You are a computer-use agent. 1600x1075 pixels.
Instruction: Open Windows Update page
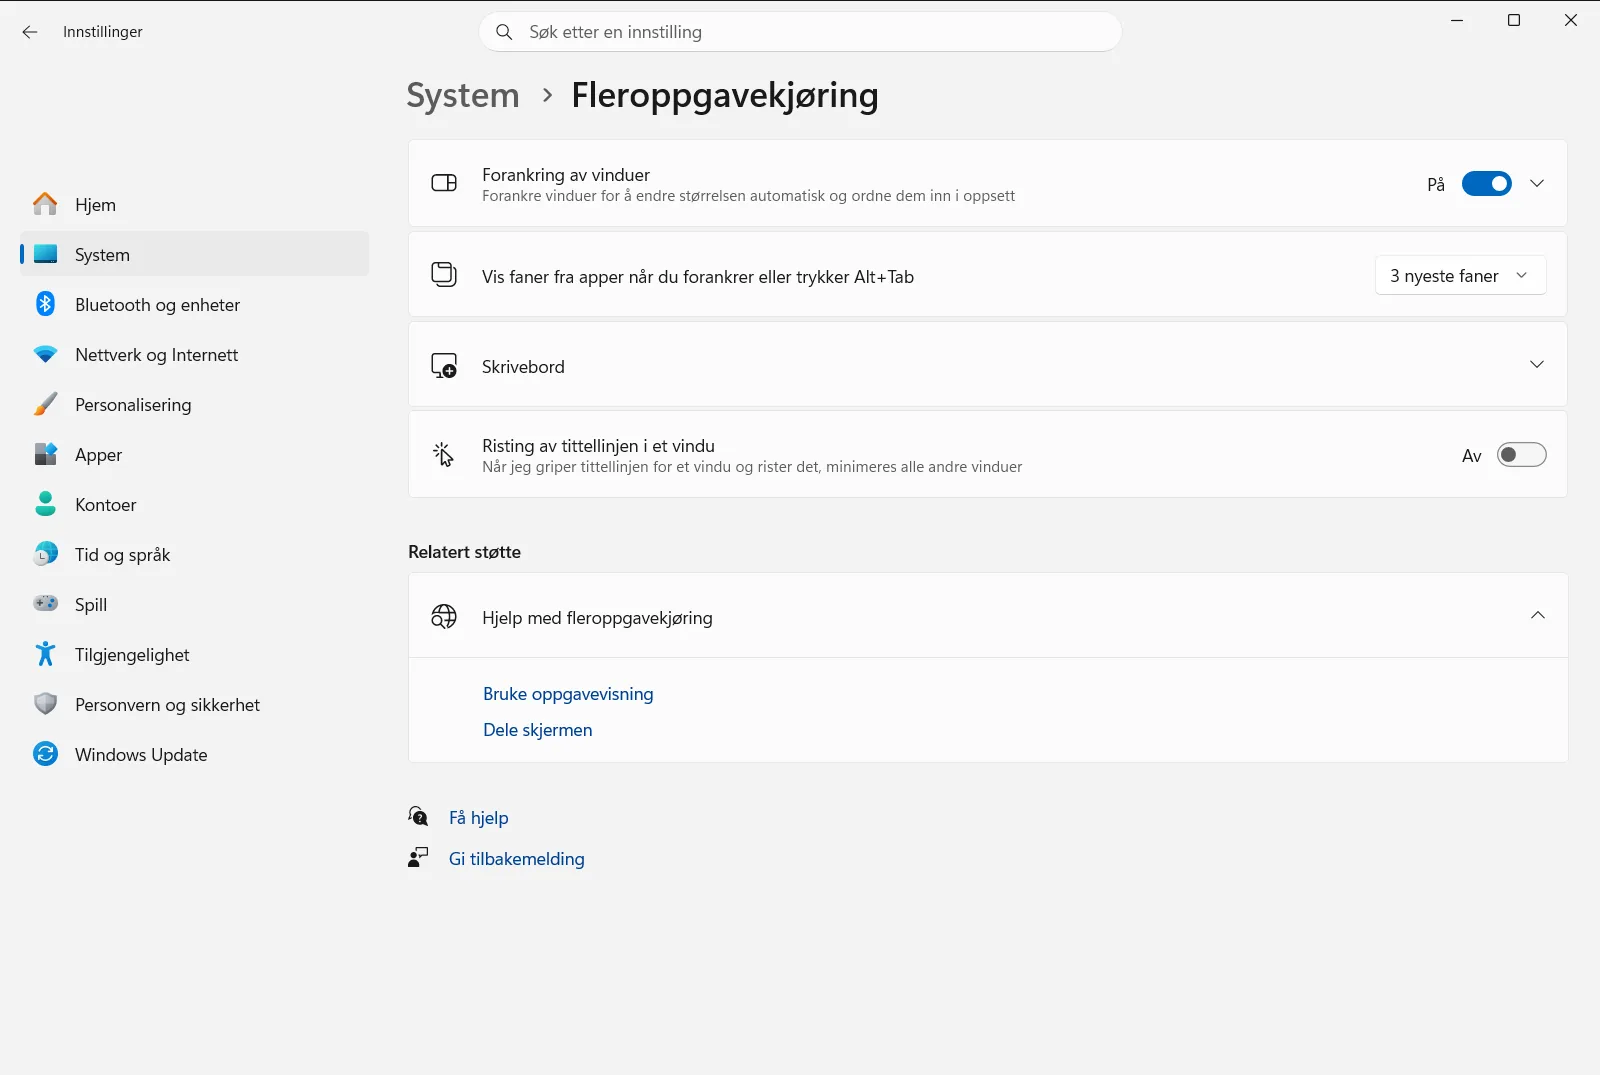click(195, 754)
